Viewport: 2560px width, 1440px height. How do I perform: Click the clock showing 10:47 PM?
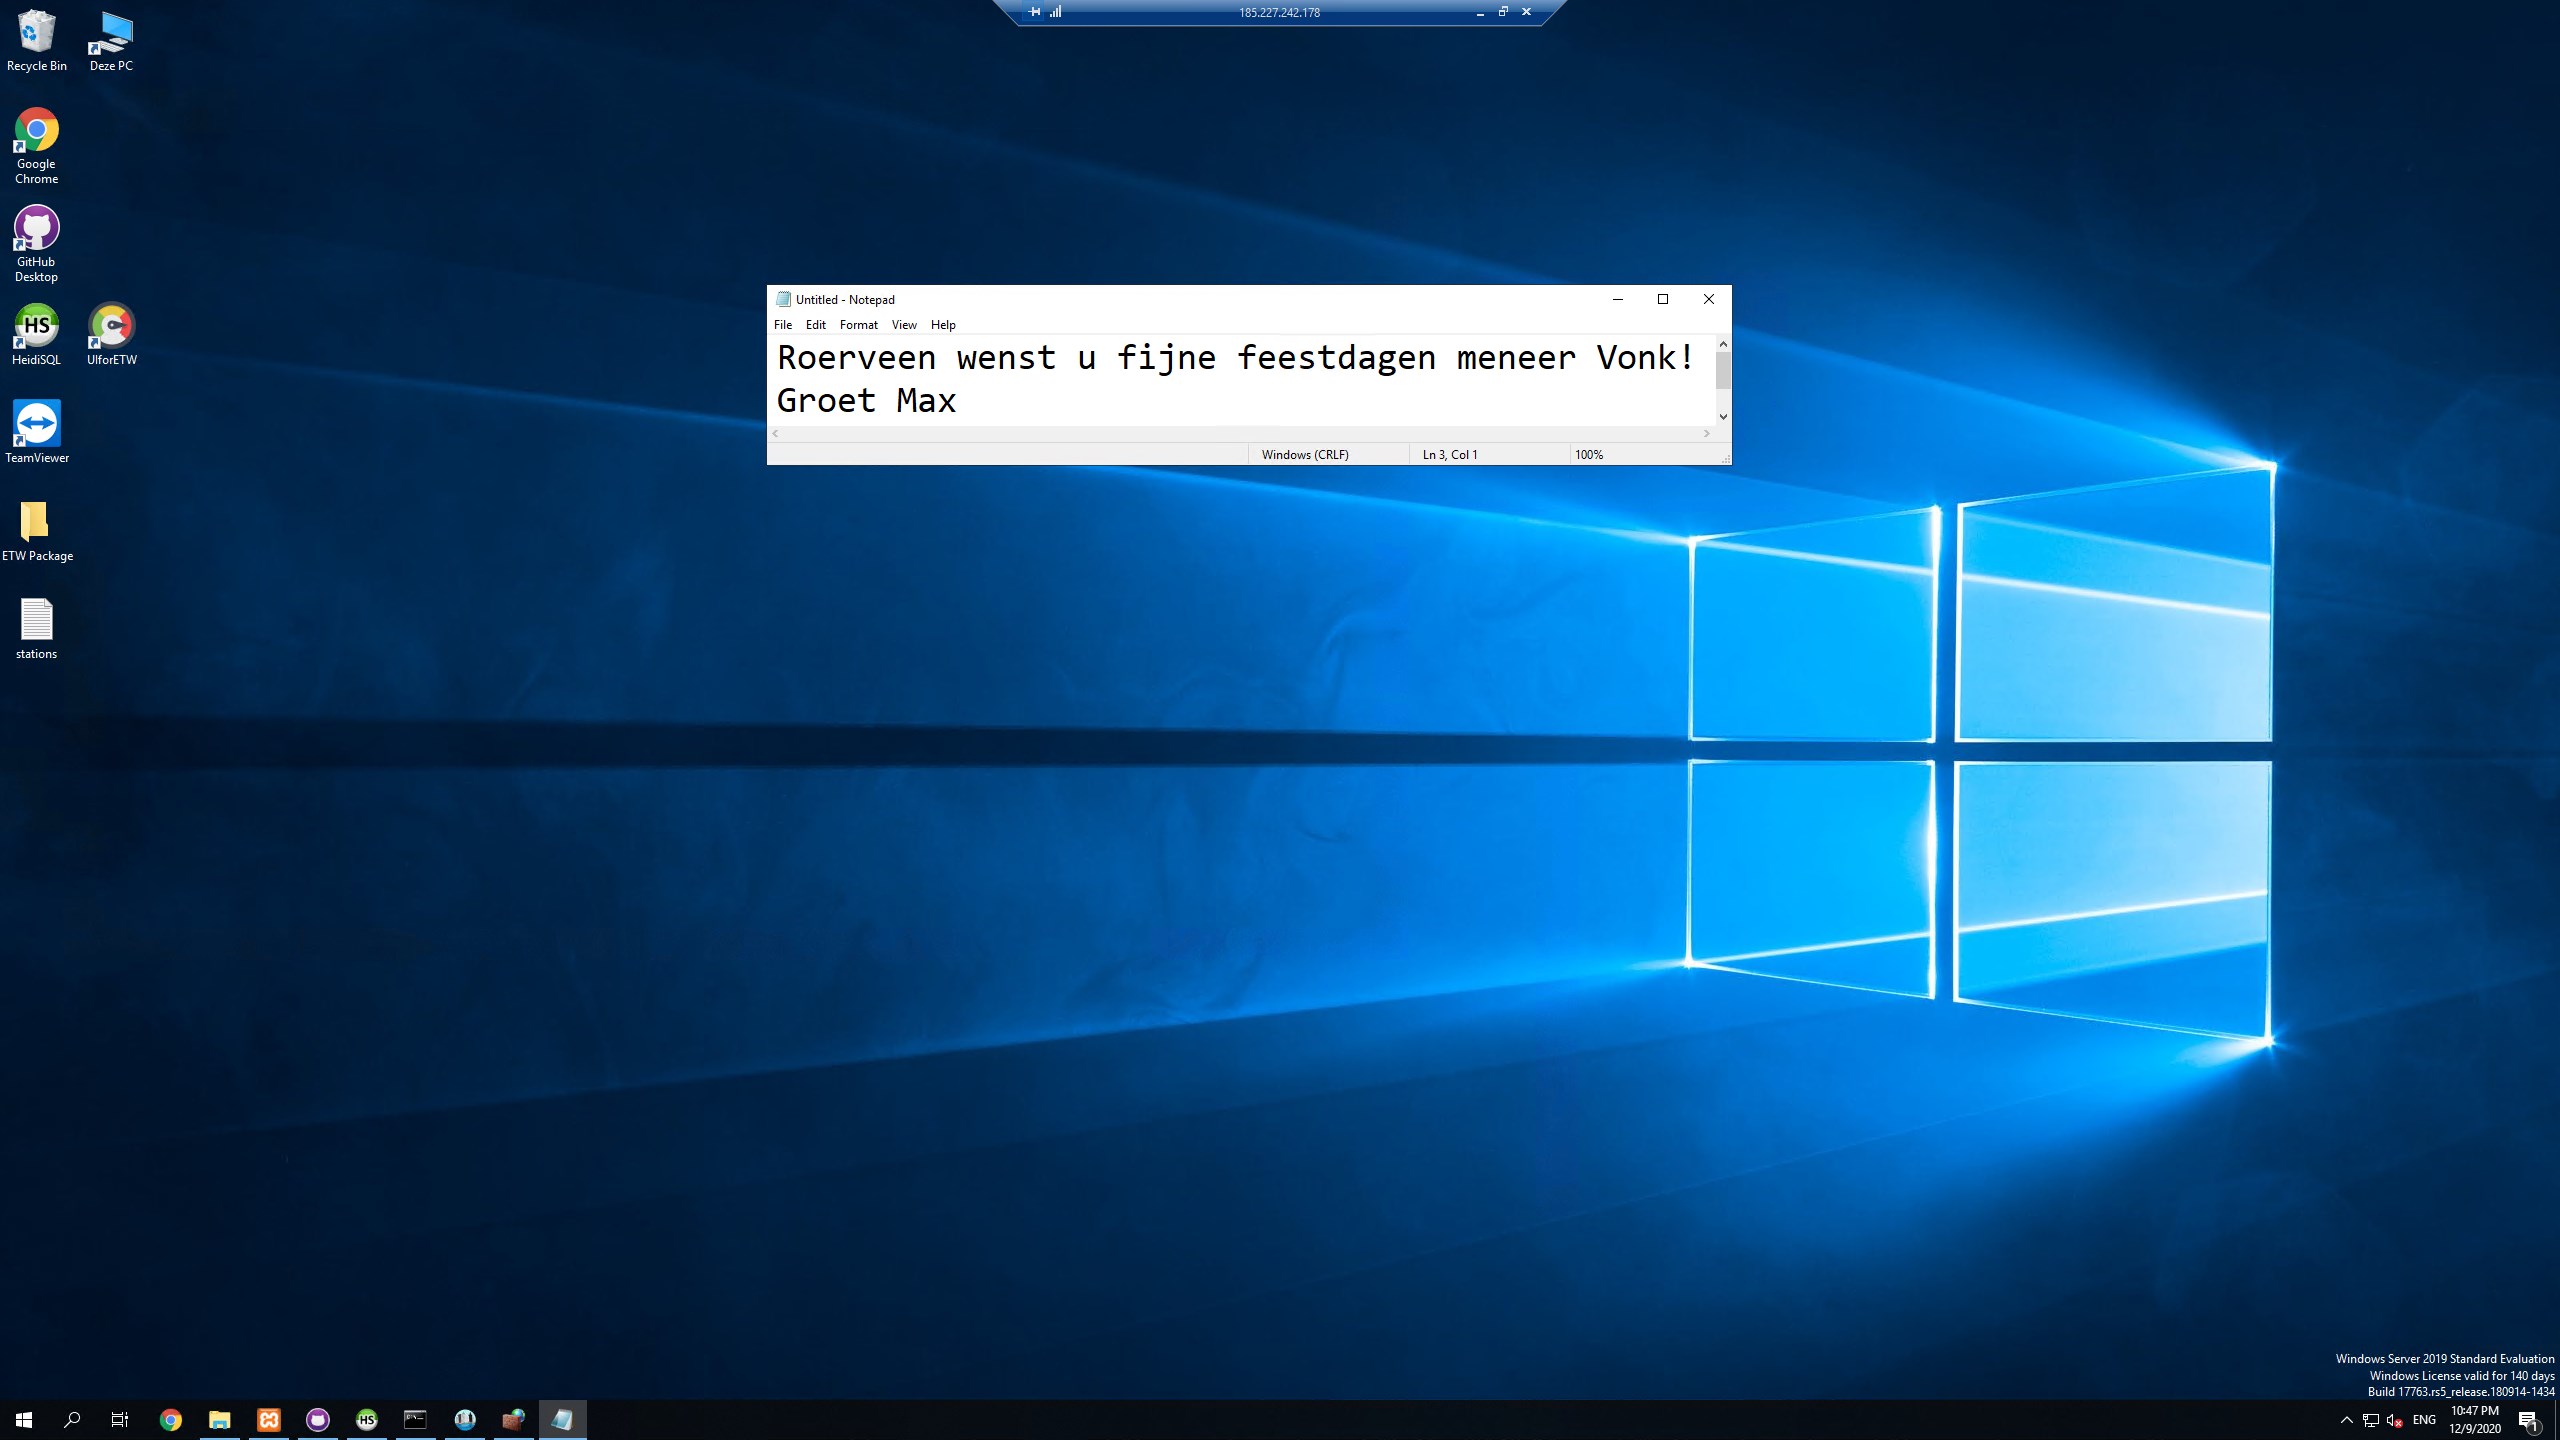pos(2475,1419)
